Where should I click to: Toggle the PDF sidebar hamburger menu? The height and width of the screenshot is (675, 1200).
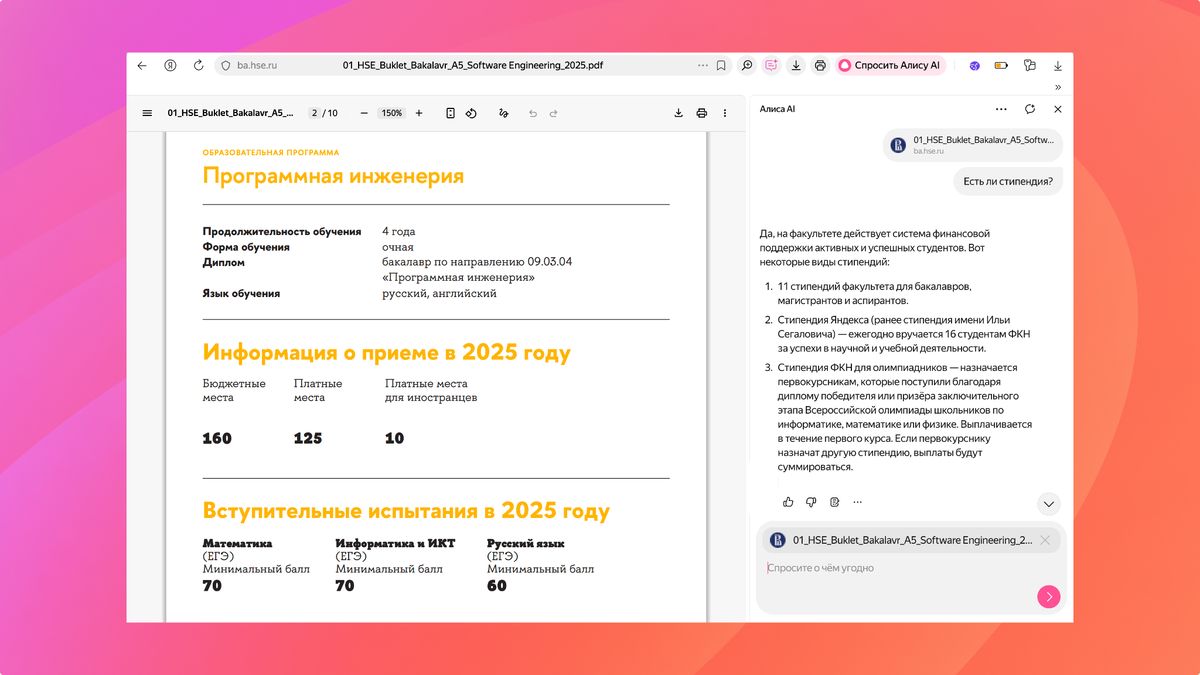148,113
